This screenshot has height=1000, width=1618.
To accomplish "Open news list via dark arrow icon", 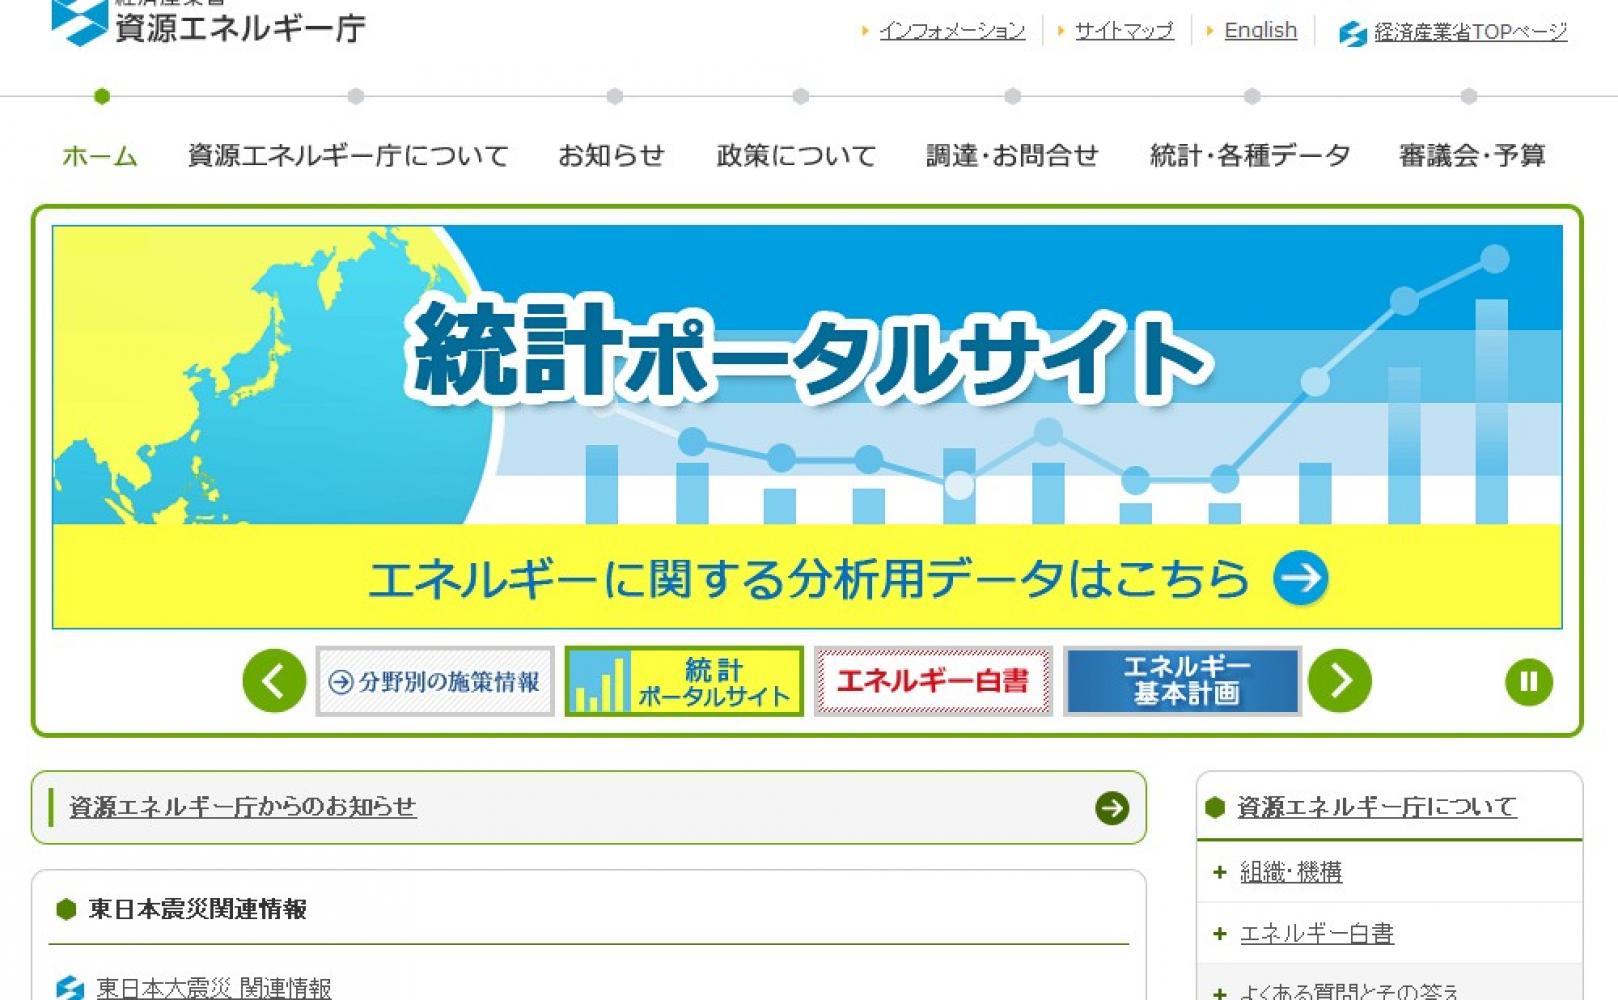I will pyautogui.click(x=1111, y=808).
